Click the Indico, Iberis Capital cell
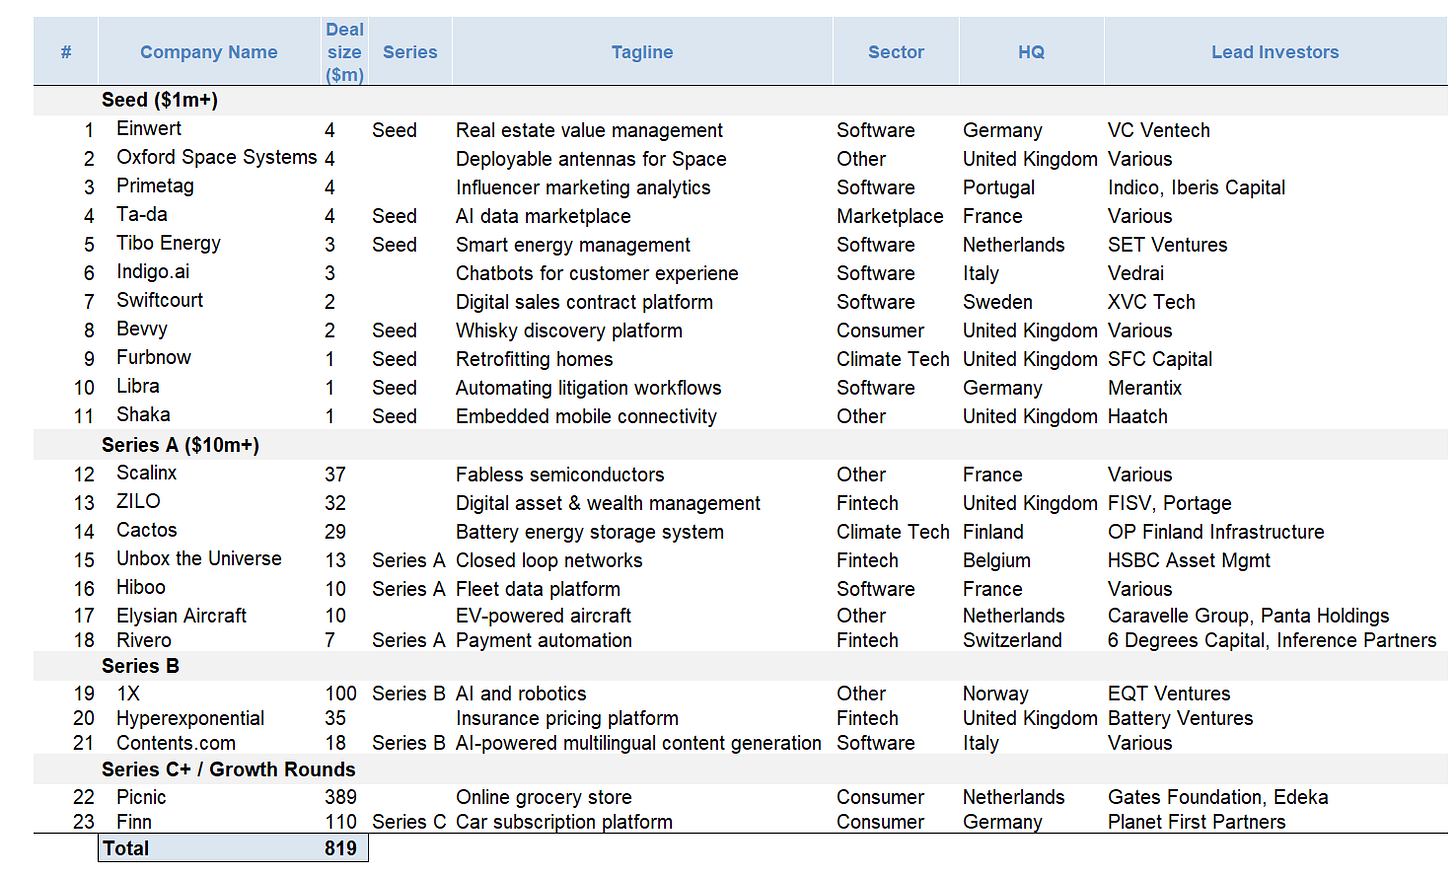The height and width of the screenshot is (880, 1456). [1196, 187]
